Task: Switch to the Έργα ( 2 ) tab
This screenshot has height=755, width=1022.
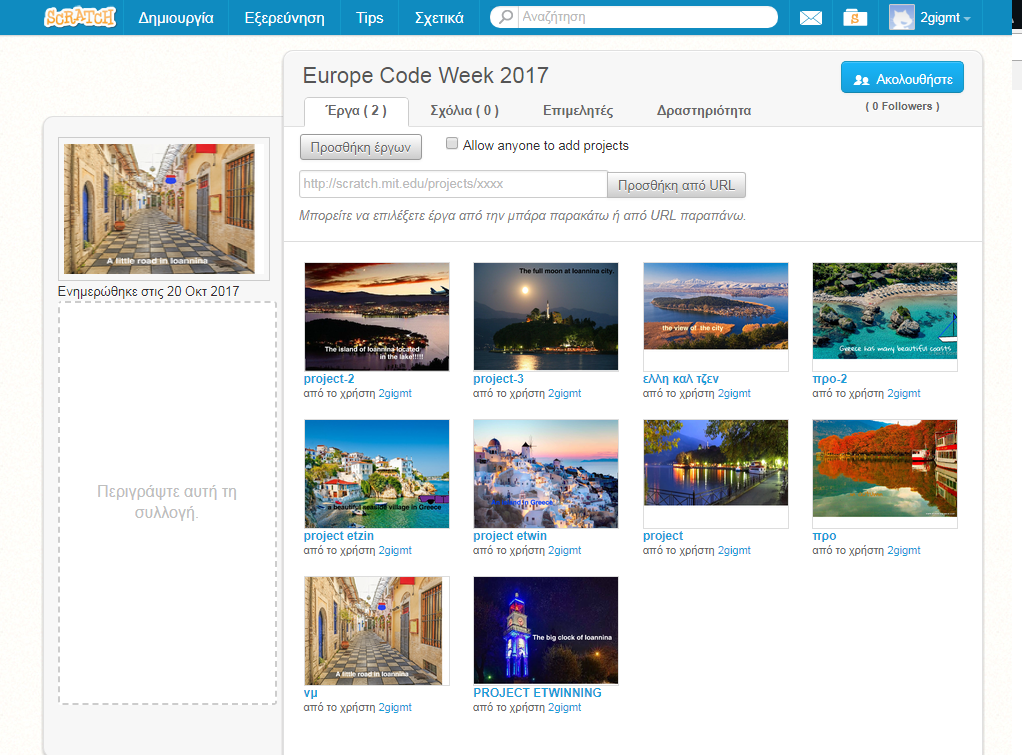Action: (357, 111)
